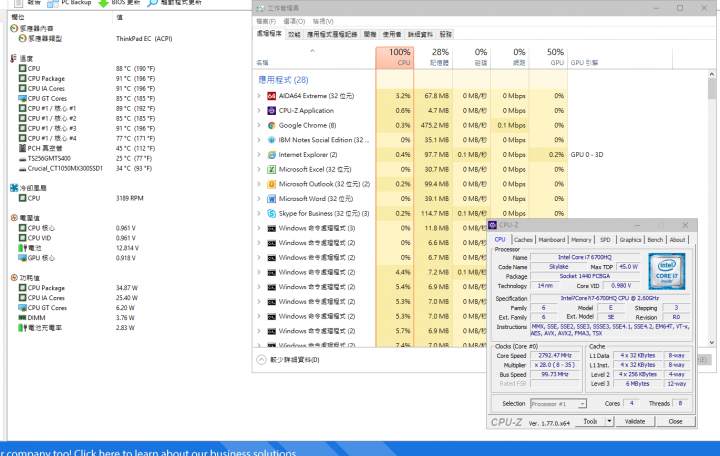Click the lightning icon of the 電壓值 section
This screenshot has width=720, height=456.
(14, 218)
